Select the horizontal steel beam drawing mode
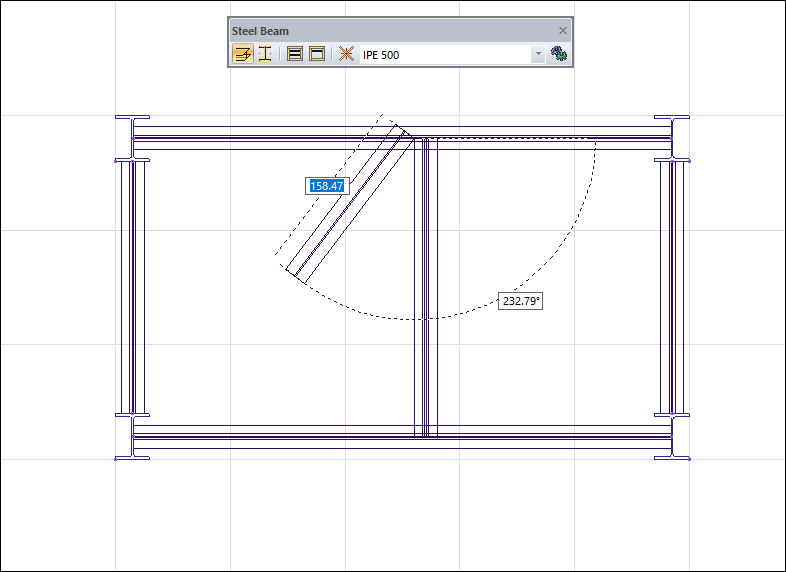The image size is (786, 572). tap(243, 54)
